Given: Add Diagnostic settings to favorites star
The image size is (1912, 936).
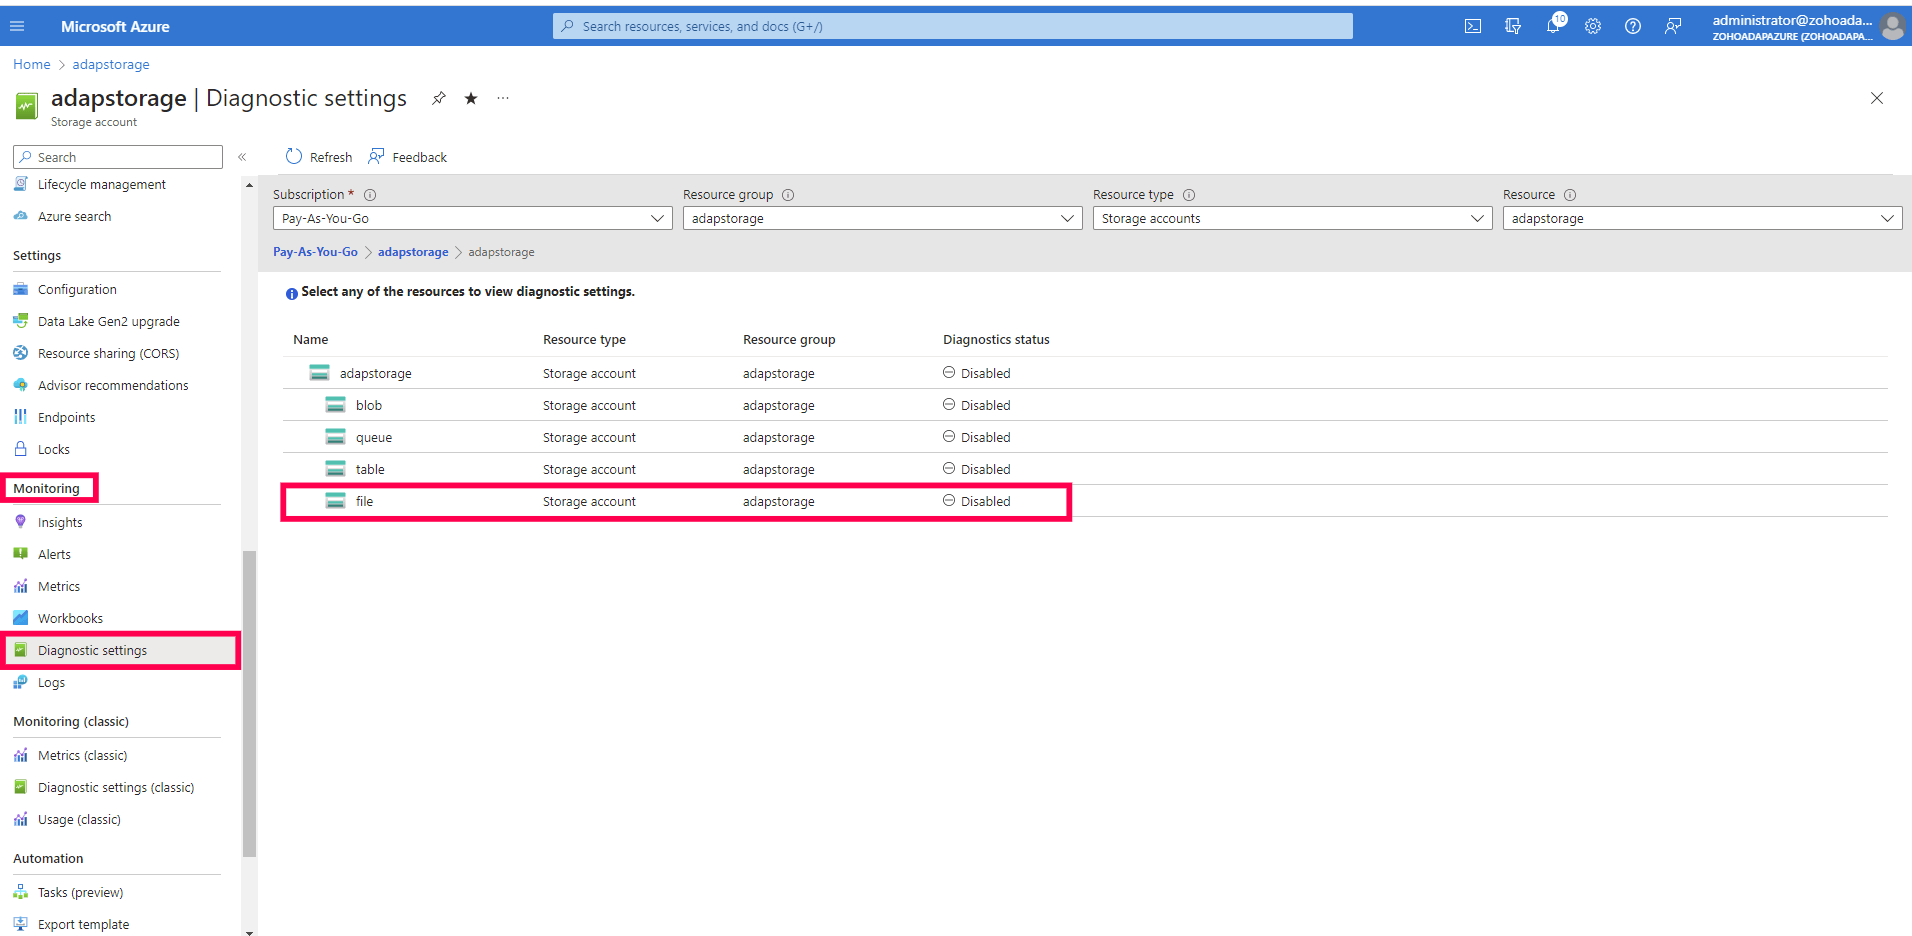Looking at the screenshot, I should pos(470,98).
